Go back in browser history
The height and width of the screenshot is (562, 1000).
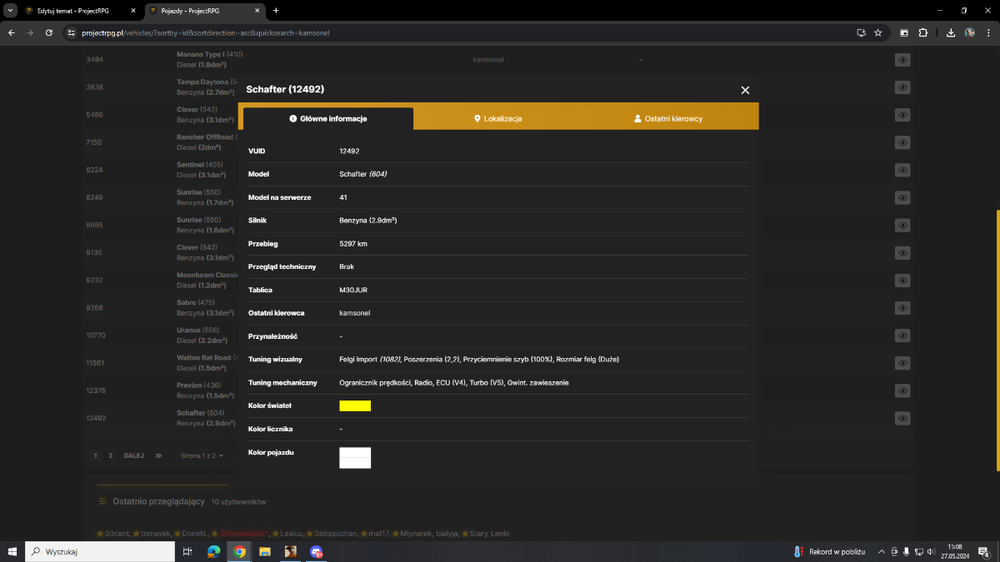coord(11,33)
